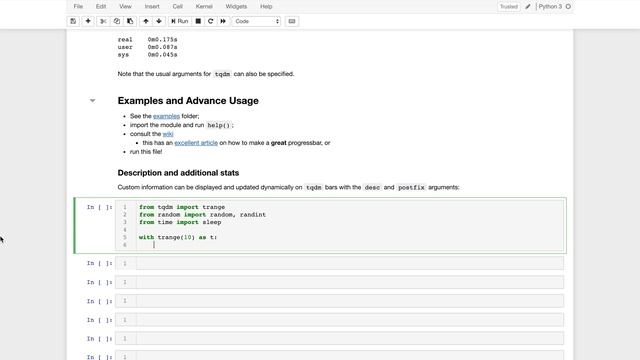Open the Widgets menu
This screenshot has height=360, width=640.
coord(236,7)
